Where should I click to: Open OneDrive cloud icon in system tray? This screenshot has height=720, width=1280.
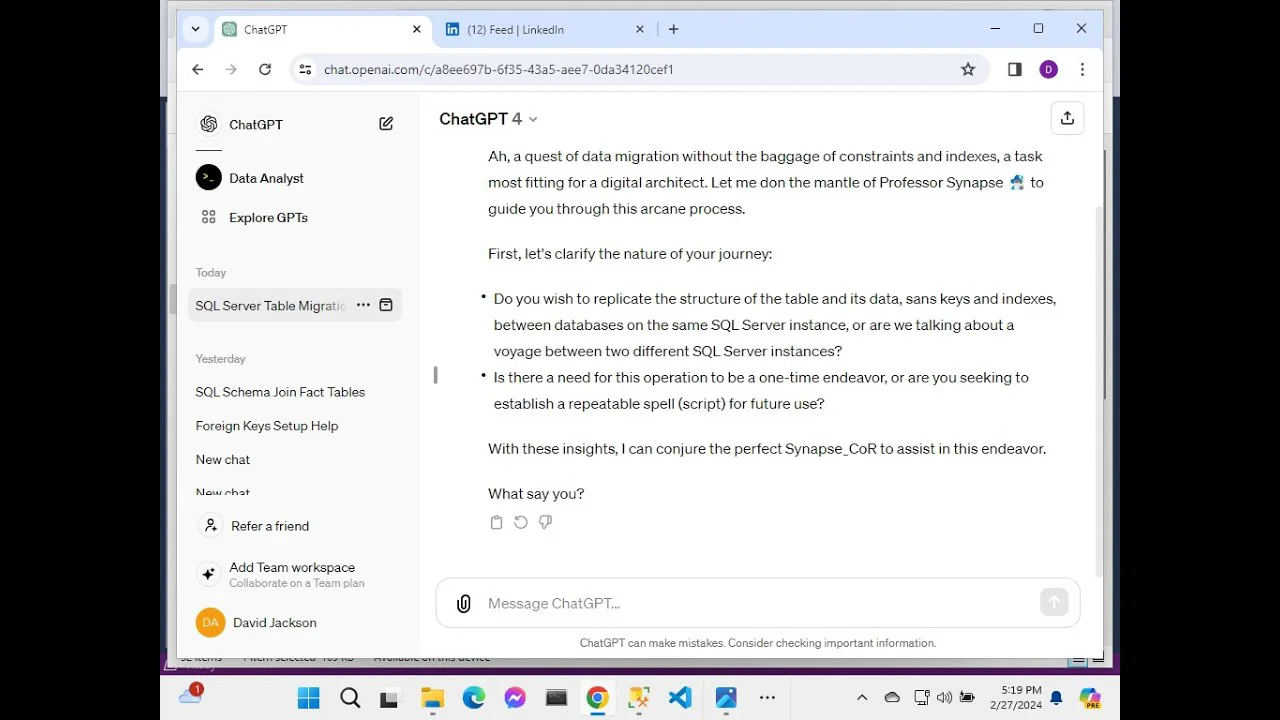[892, 698]
